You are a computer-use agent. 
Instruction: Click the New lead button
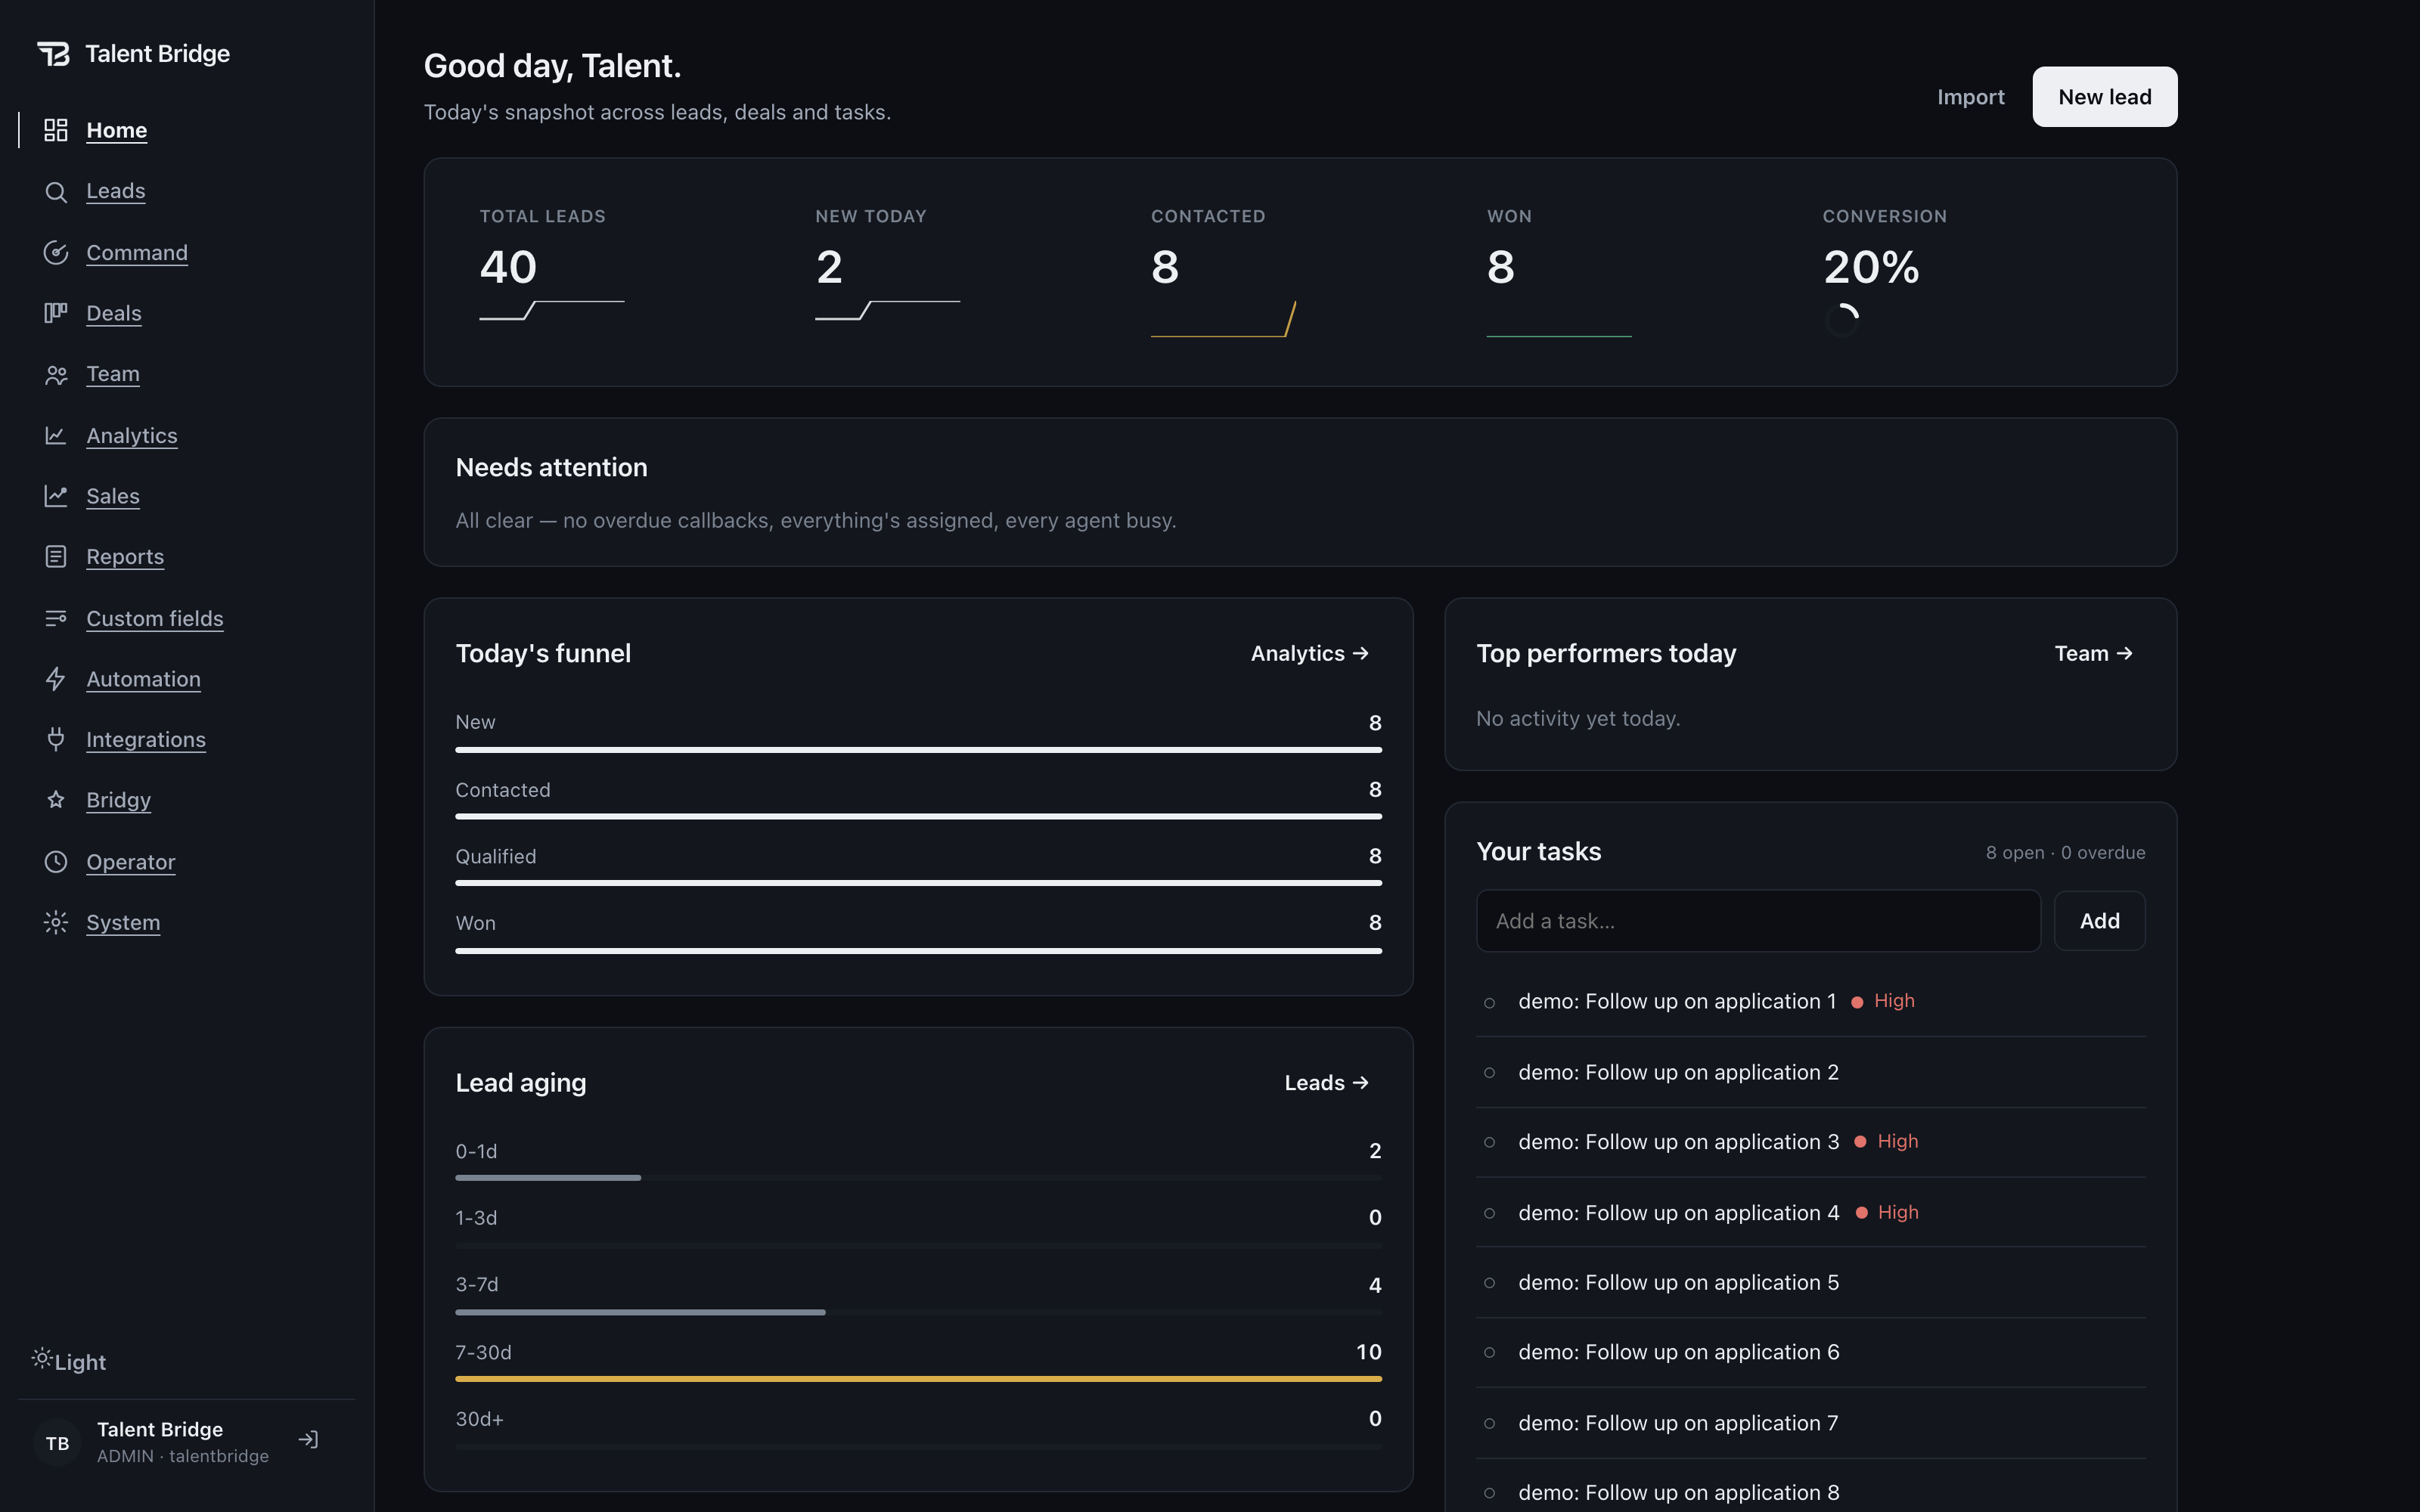2104,97
